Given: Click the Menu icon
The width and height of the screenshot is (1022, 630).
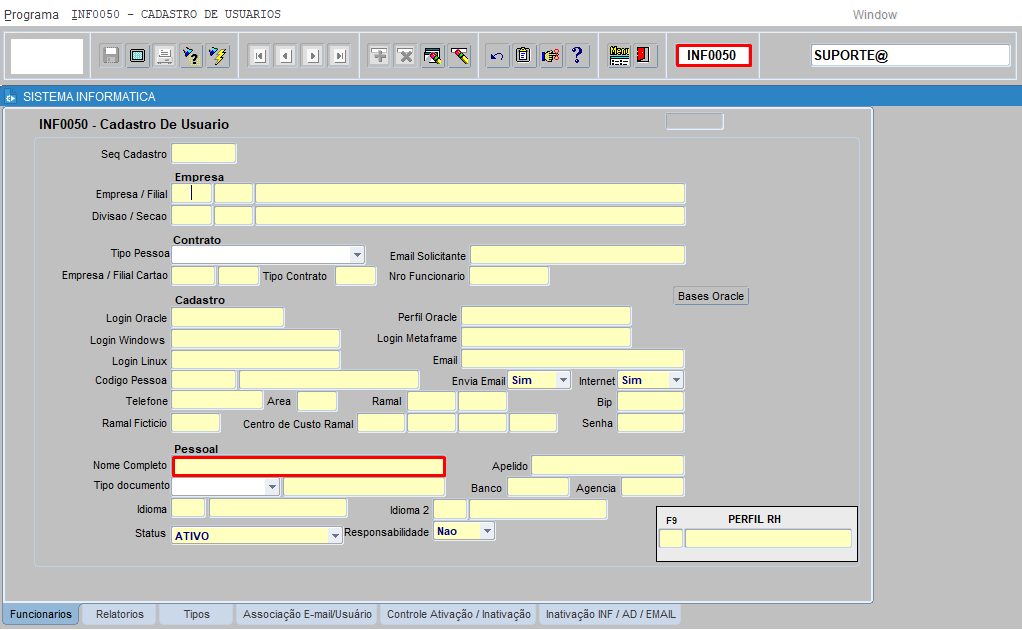Looking at the screenshot, I should pos(619,55).
